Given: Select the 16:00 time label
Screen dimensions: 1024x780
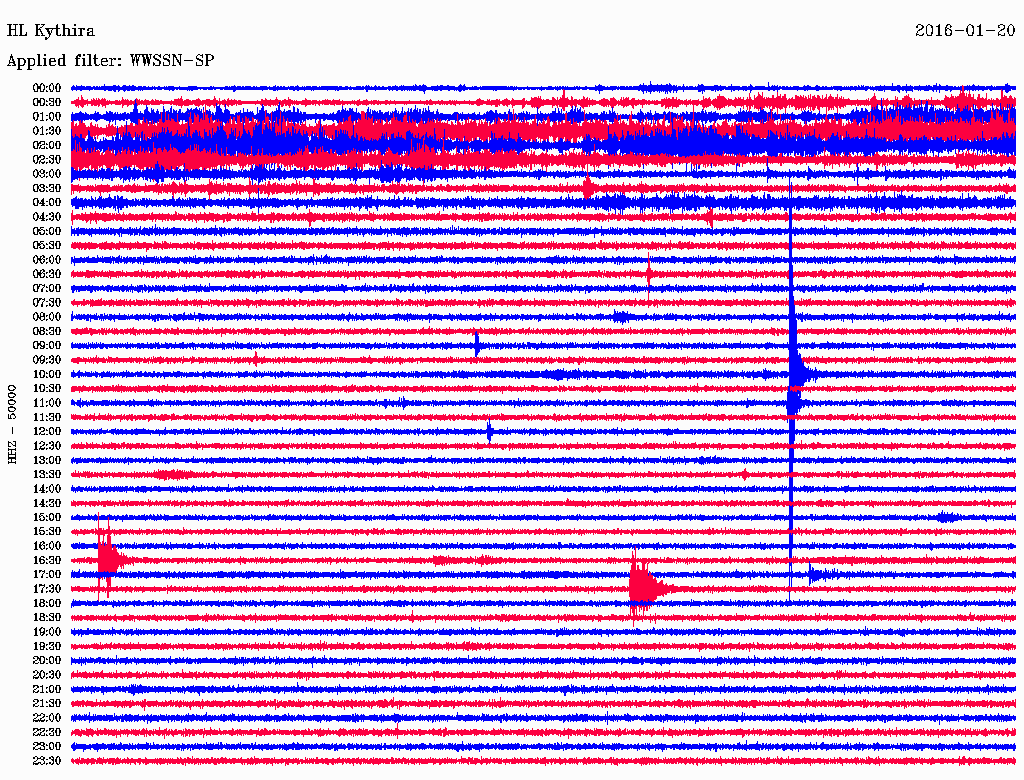Looking at the screenshot, I should pos(47,546).
